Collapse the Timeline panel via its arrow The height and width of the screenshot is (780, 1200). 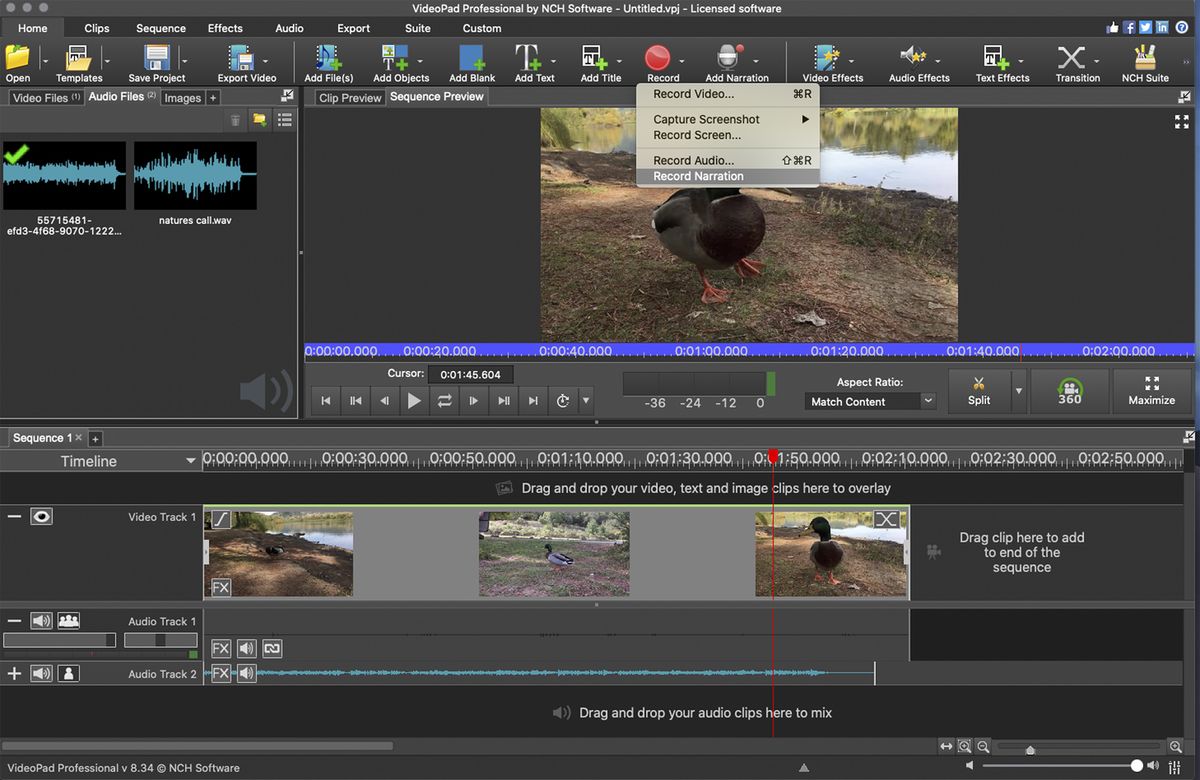[x=190, y=461]
